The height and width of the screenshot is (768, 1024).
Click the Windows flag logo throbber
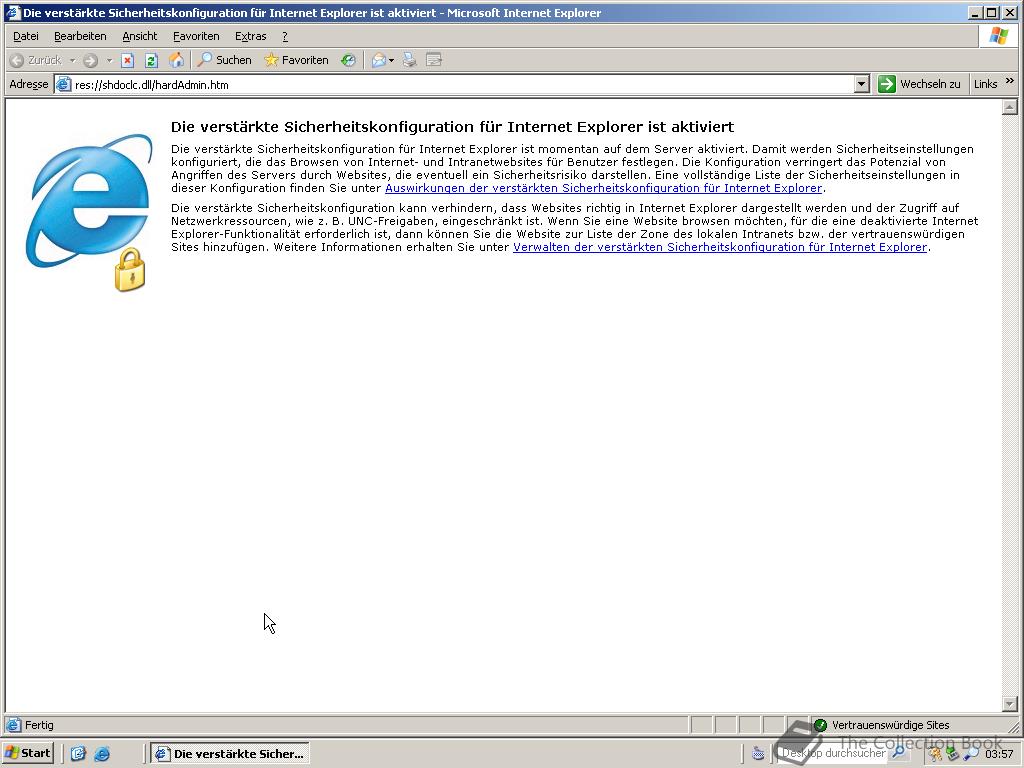999,36
